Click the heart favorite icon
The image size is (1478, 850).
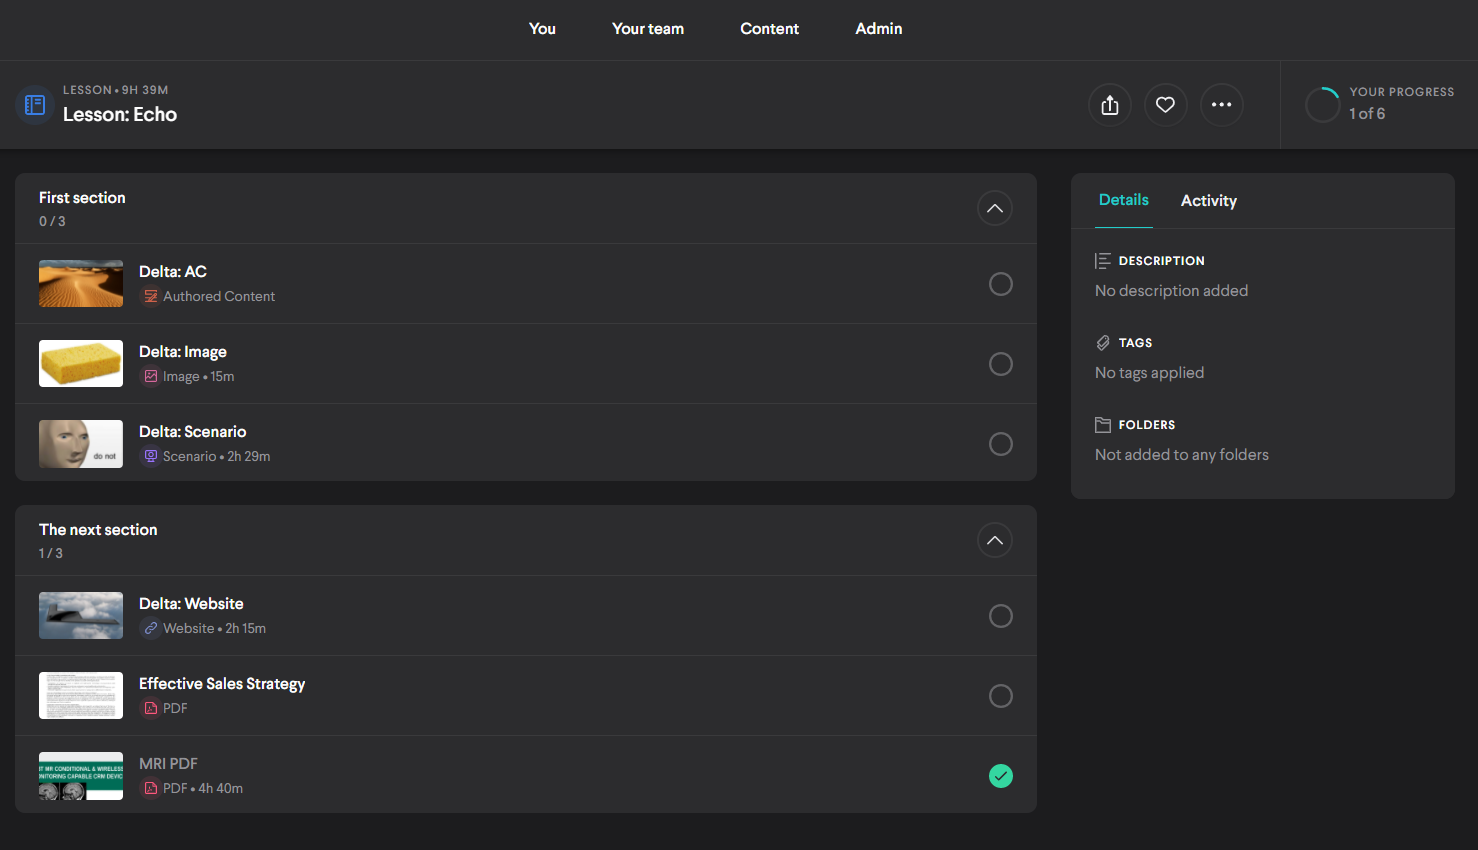pos(1165,105)
